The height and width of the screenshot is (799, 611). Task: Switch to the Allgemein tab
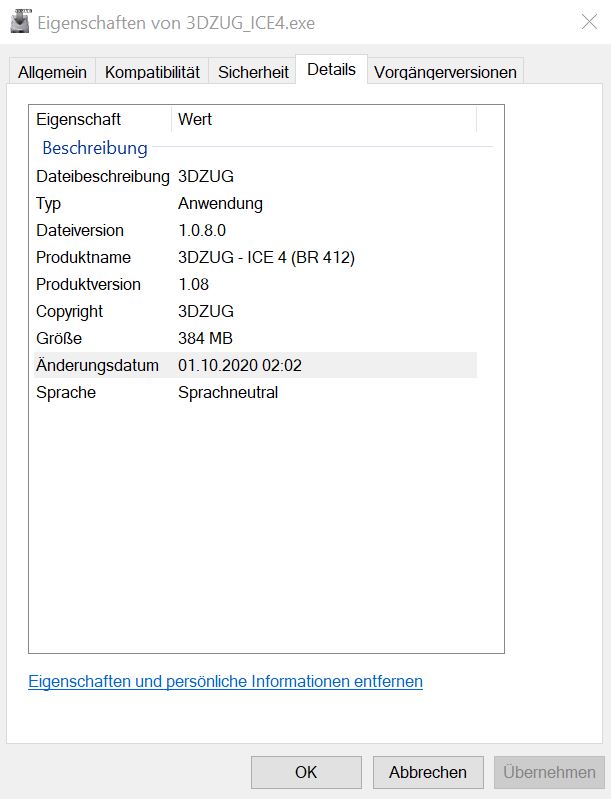(52, 72)
